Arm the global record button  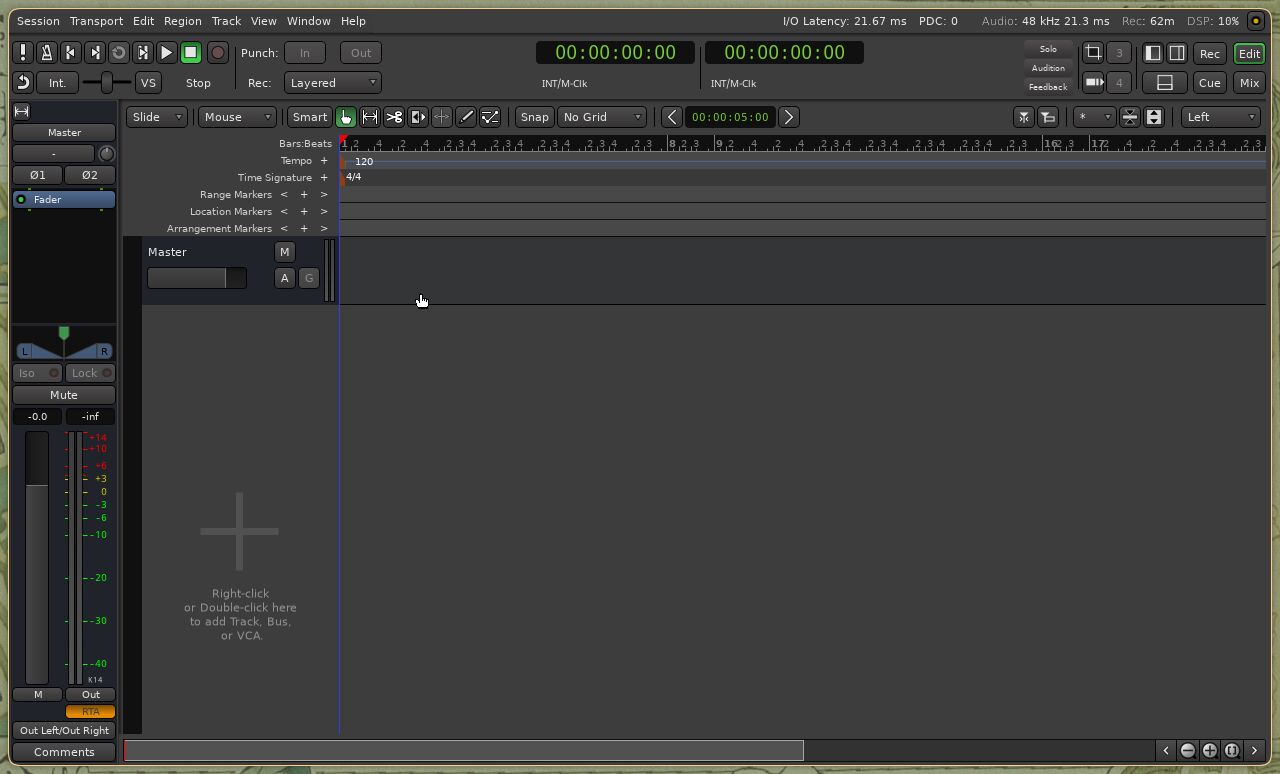[x=217, y=53]
